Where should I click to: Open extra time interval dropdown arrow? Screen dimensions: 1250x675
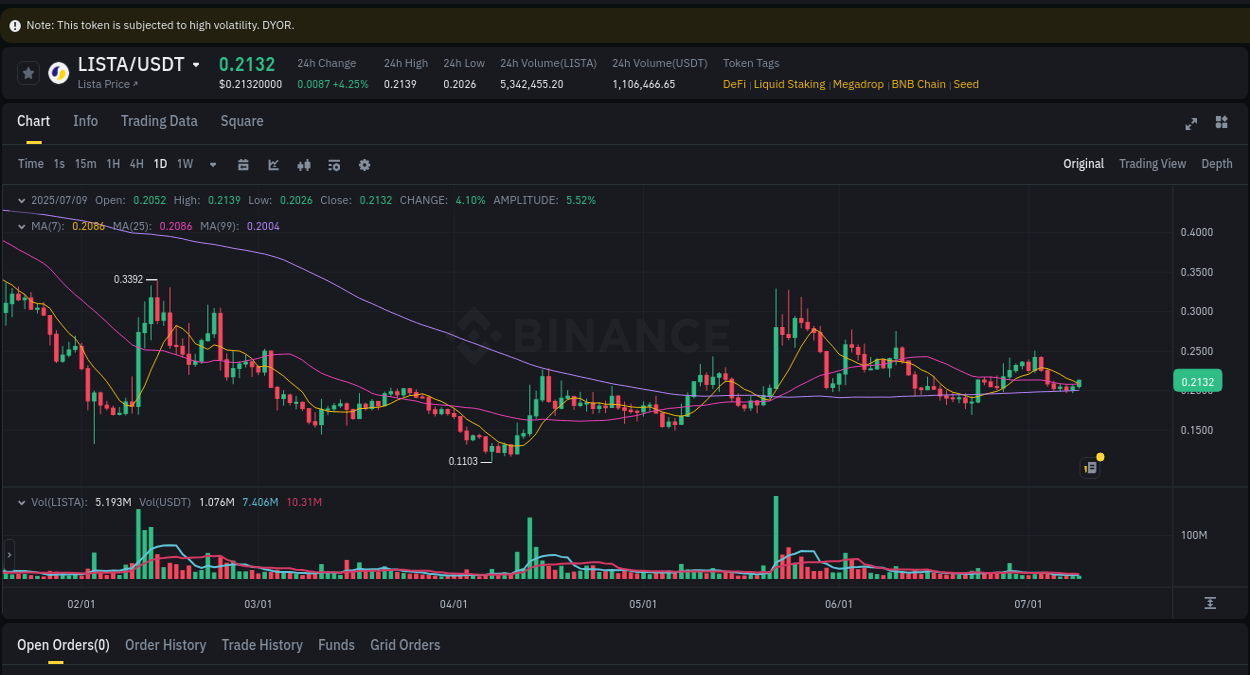[212, 164]
